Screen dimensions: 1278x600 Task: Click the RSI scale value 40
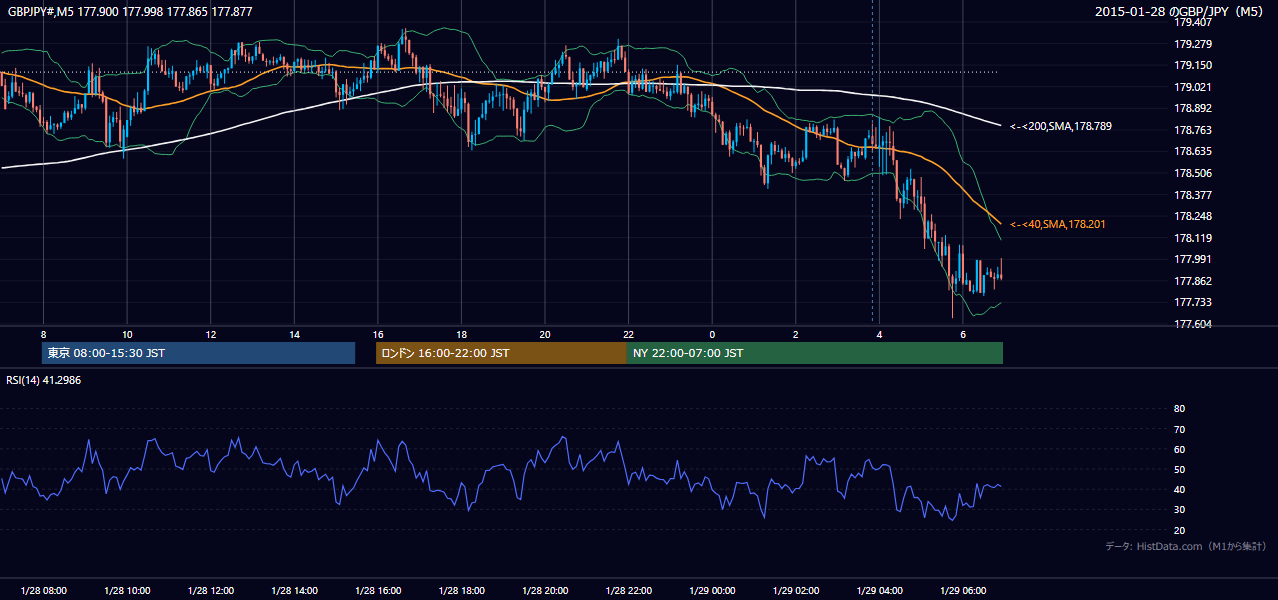[x=1179, y=490]
